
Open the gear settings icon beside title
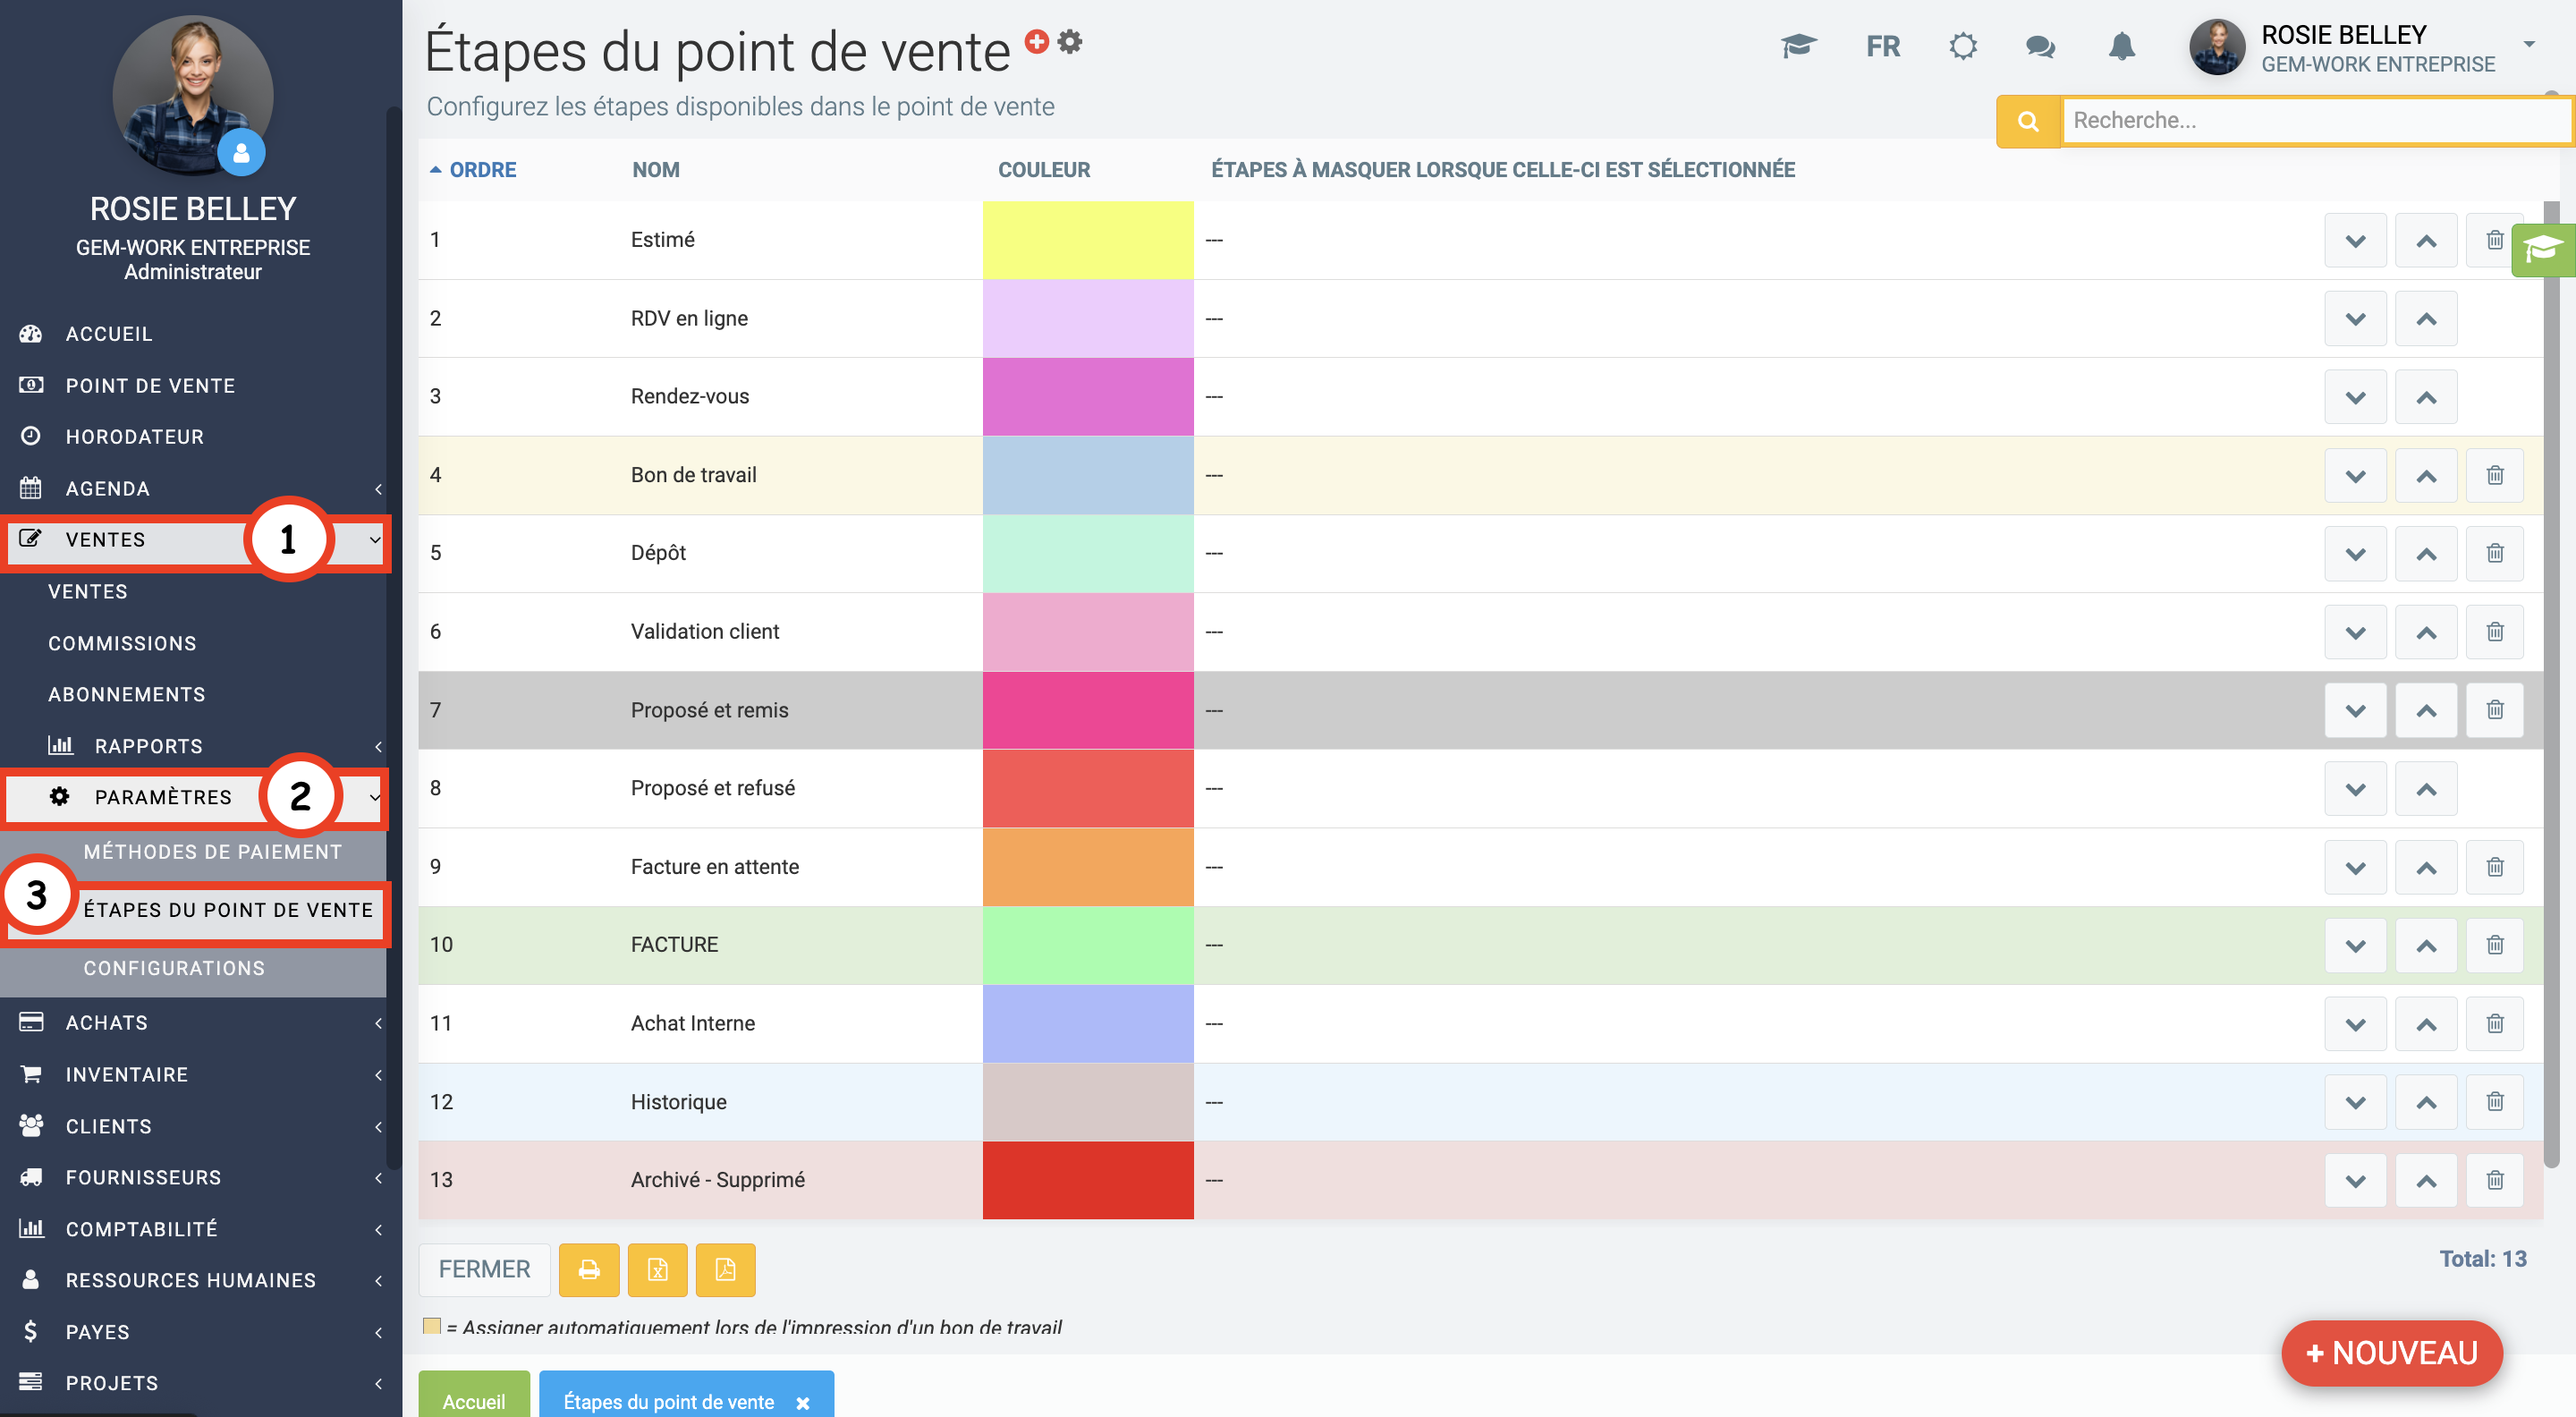tap(1070, 41)
